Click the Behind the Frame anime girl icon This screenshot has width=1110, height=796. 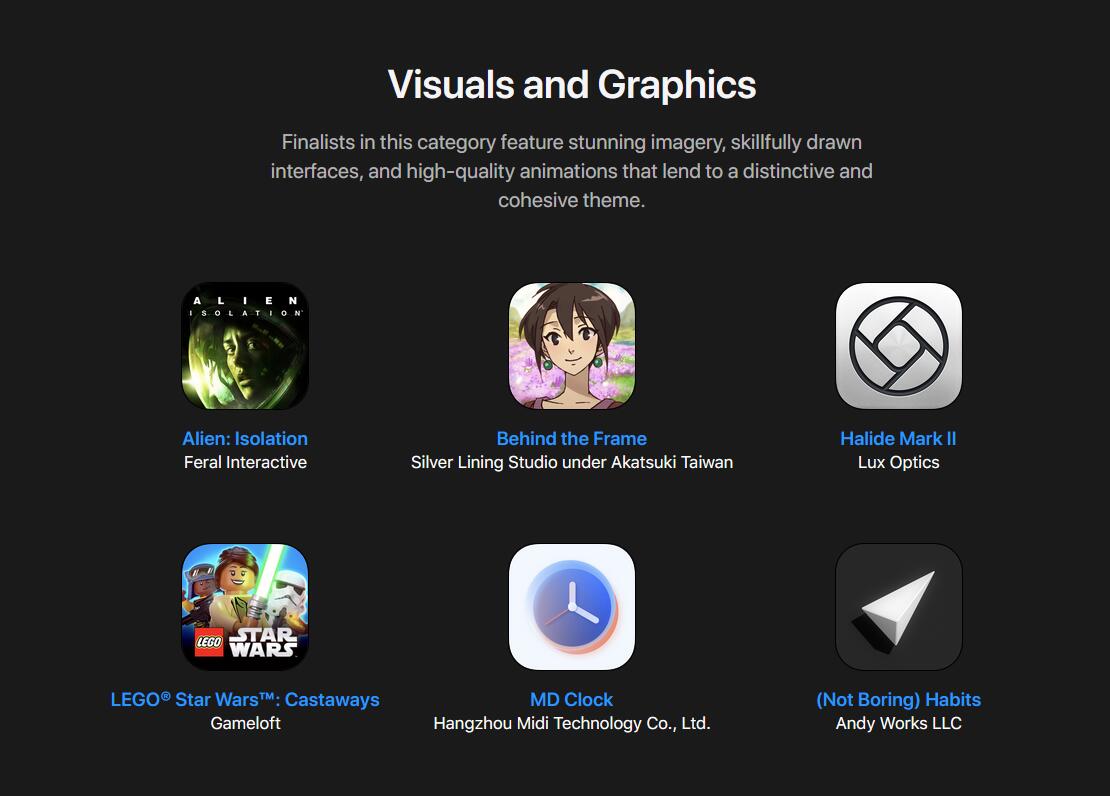572,346
